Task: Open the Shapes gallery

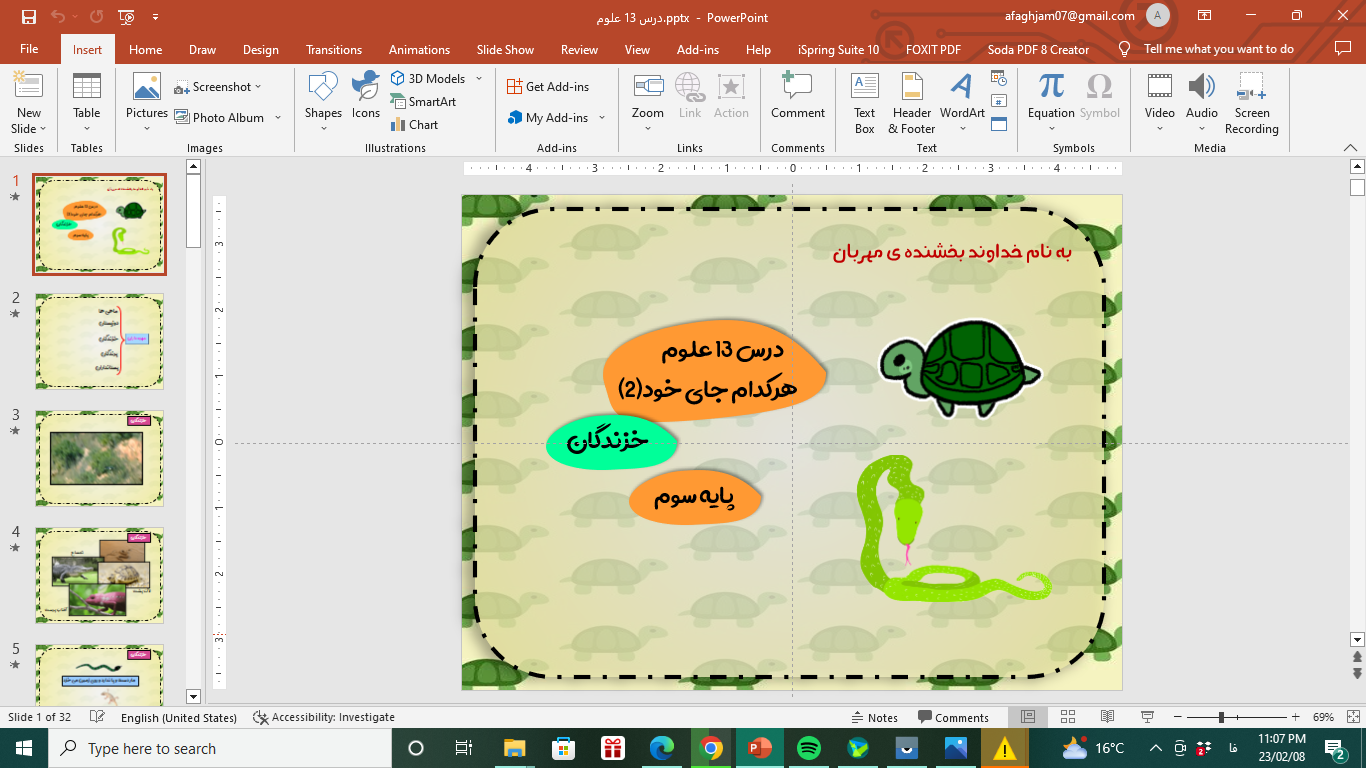Action: click(x=323, y=101)
